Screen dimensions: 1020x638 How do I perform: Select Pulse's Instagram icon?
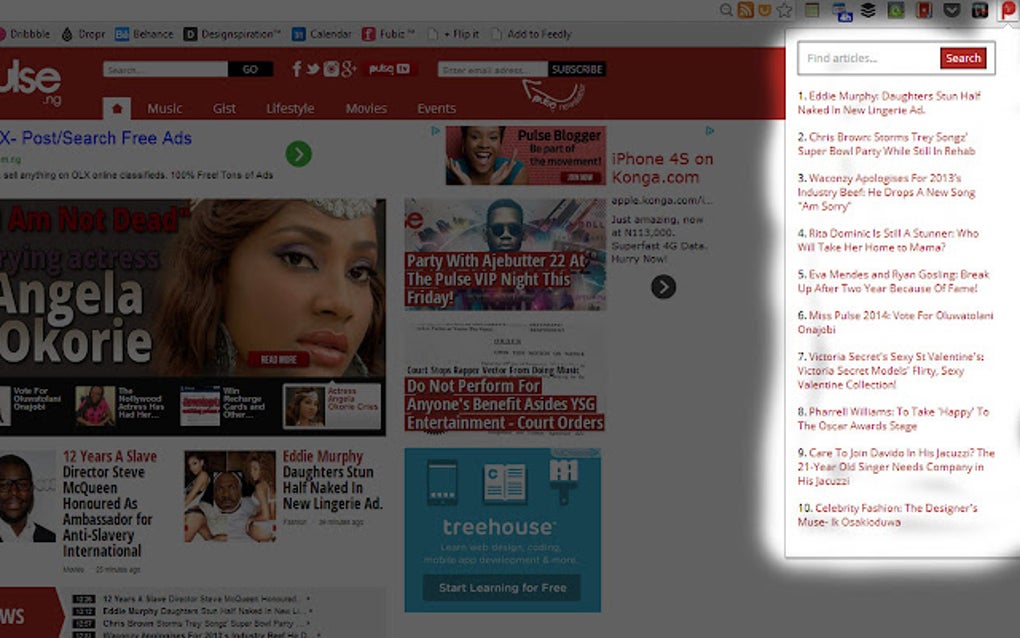(x=332, y=69)
